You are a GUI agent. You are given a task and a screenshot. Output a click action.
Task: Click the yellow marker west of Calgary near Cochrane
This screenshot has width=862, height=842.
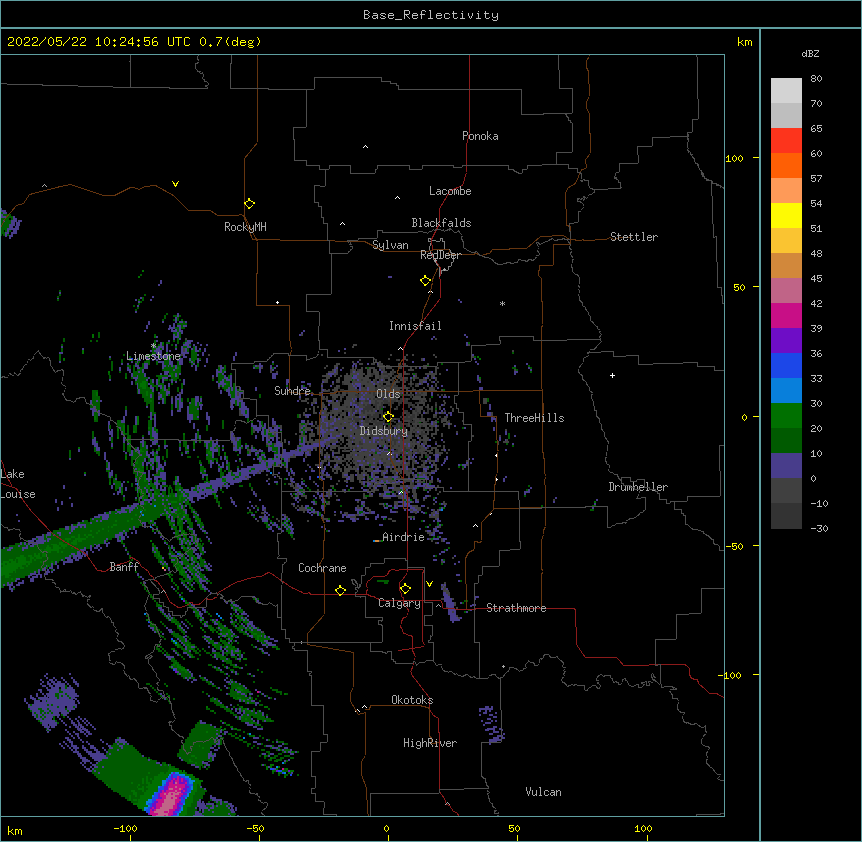click(340, 590)
